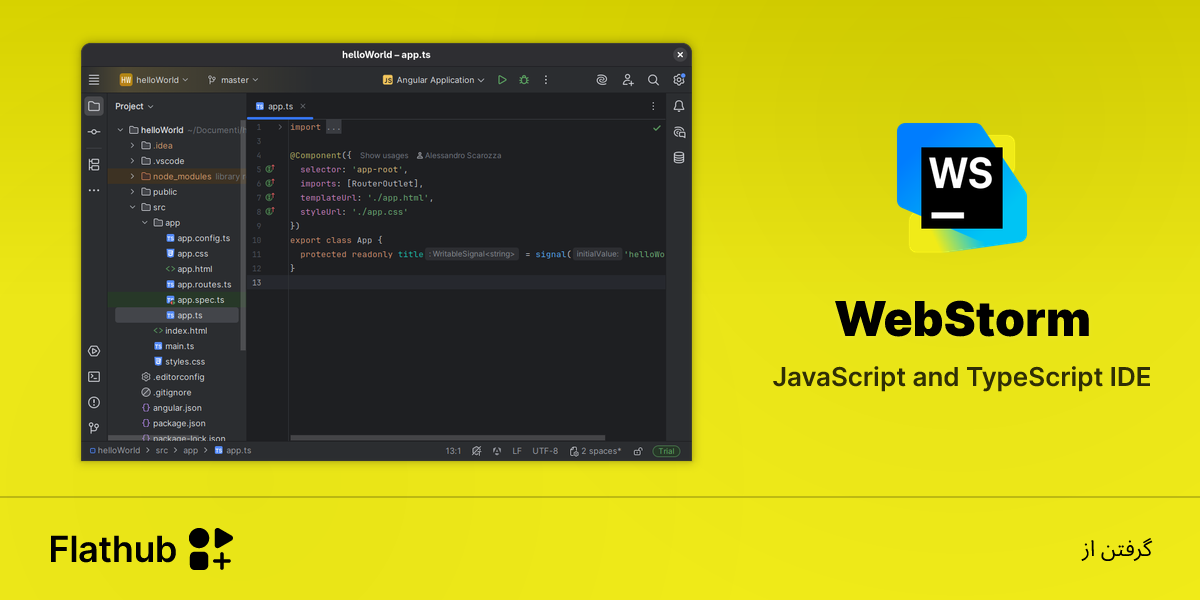Open the Structure tool window icon
Image resolution: width=1200 pixels, height=600 pixels.
point(94,164)
